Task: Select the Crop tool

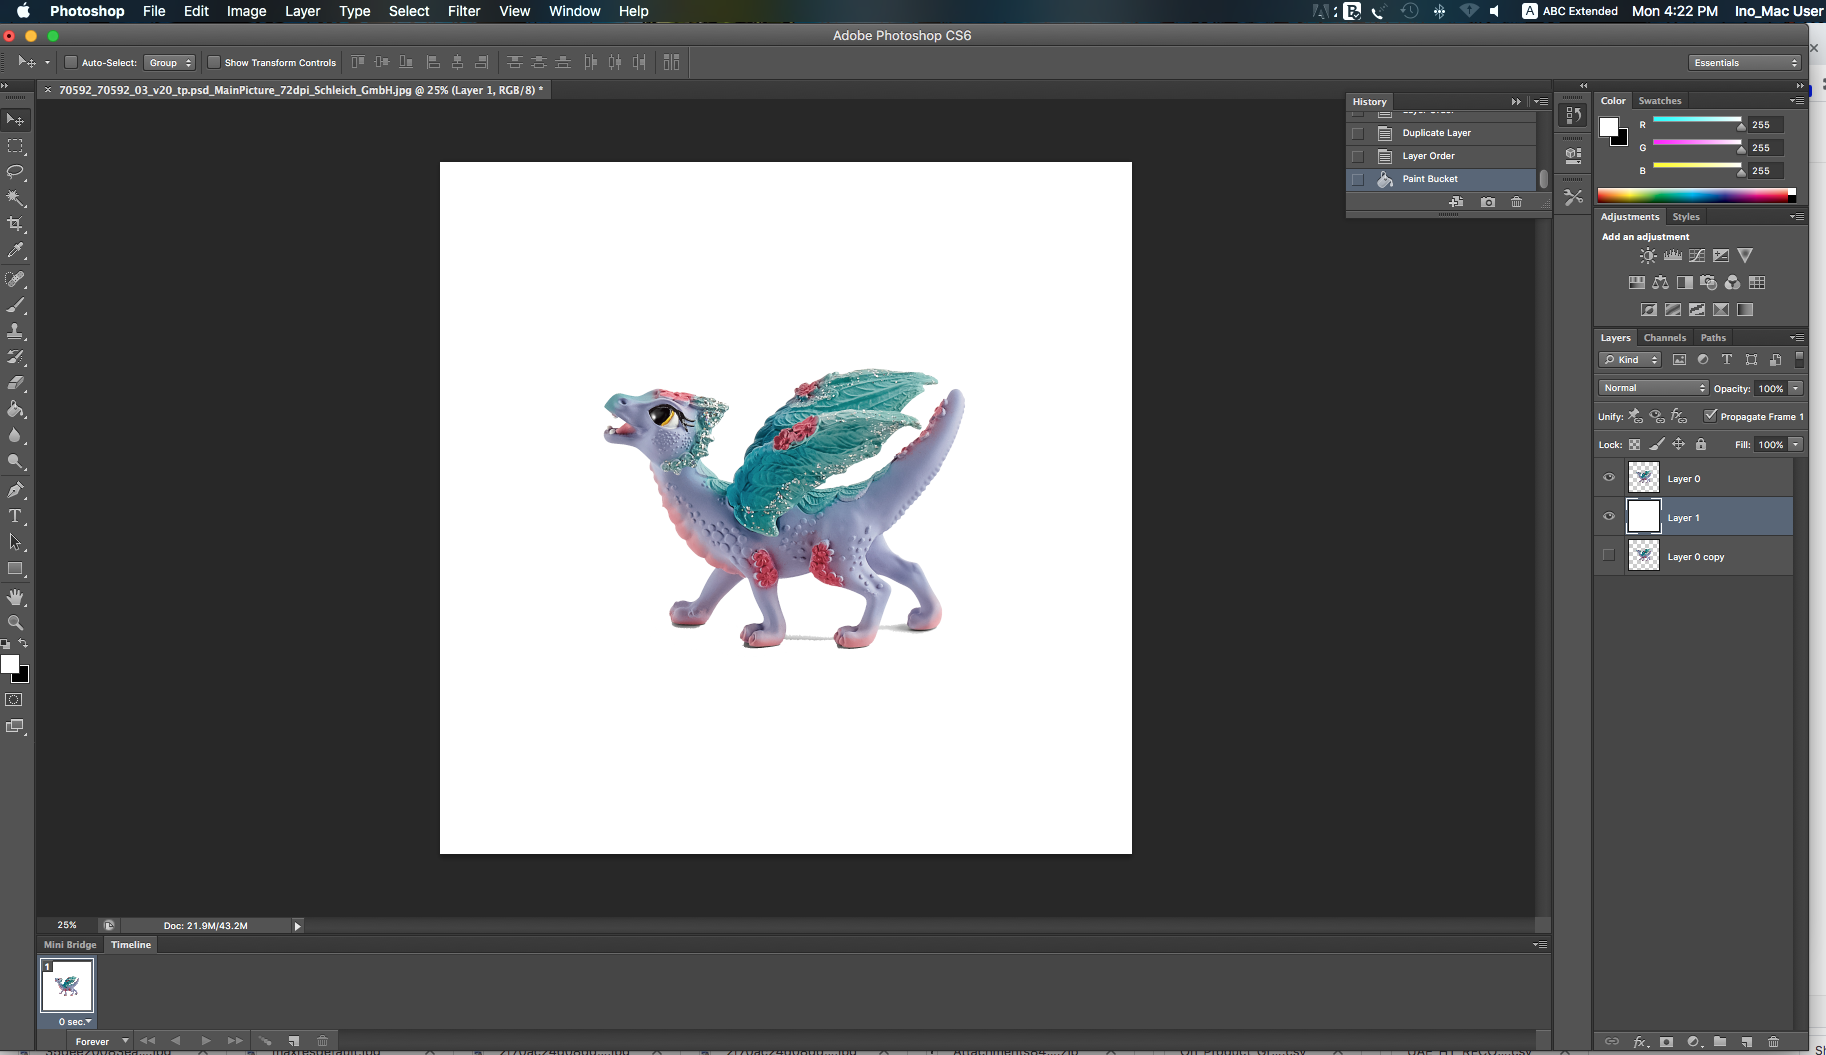Action: pos(15,224)
